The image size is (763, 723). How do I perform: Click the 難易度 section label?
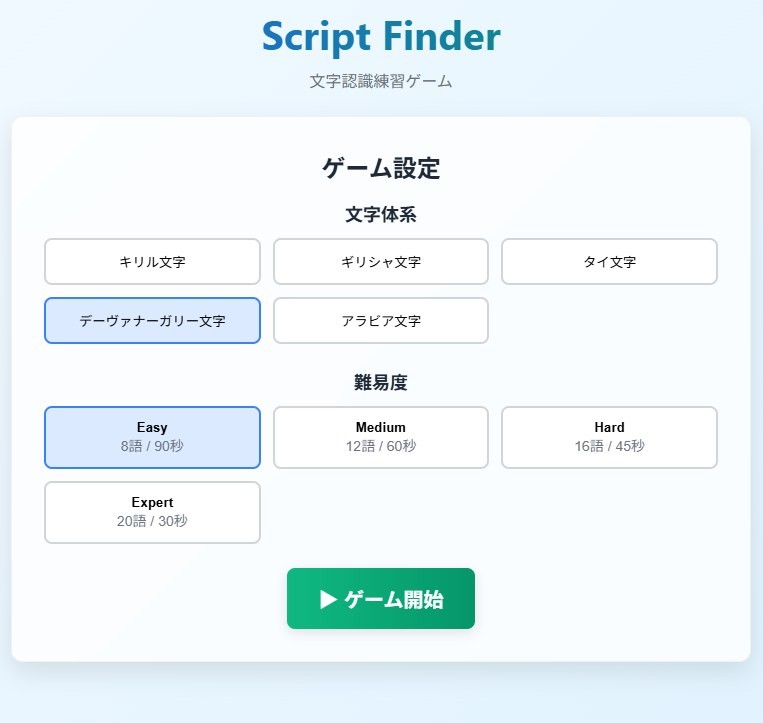pyautogui.click(x=381, y=382)
